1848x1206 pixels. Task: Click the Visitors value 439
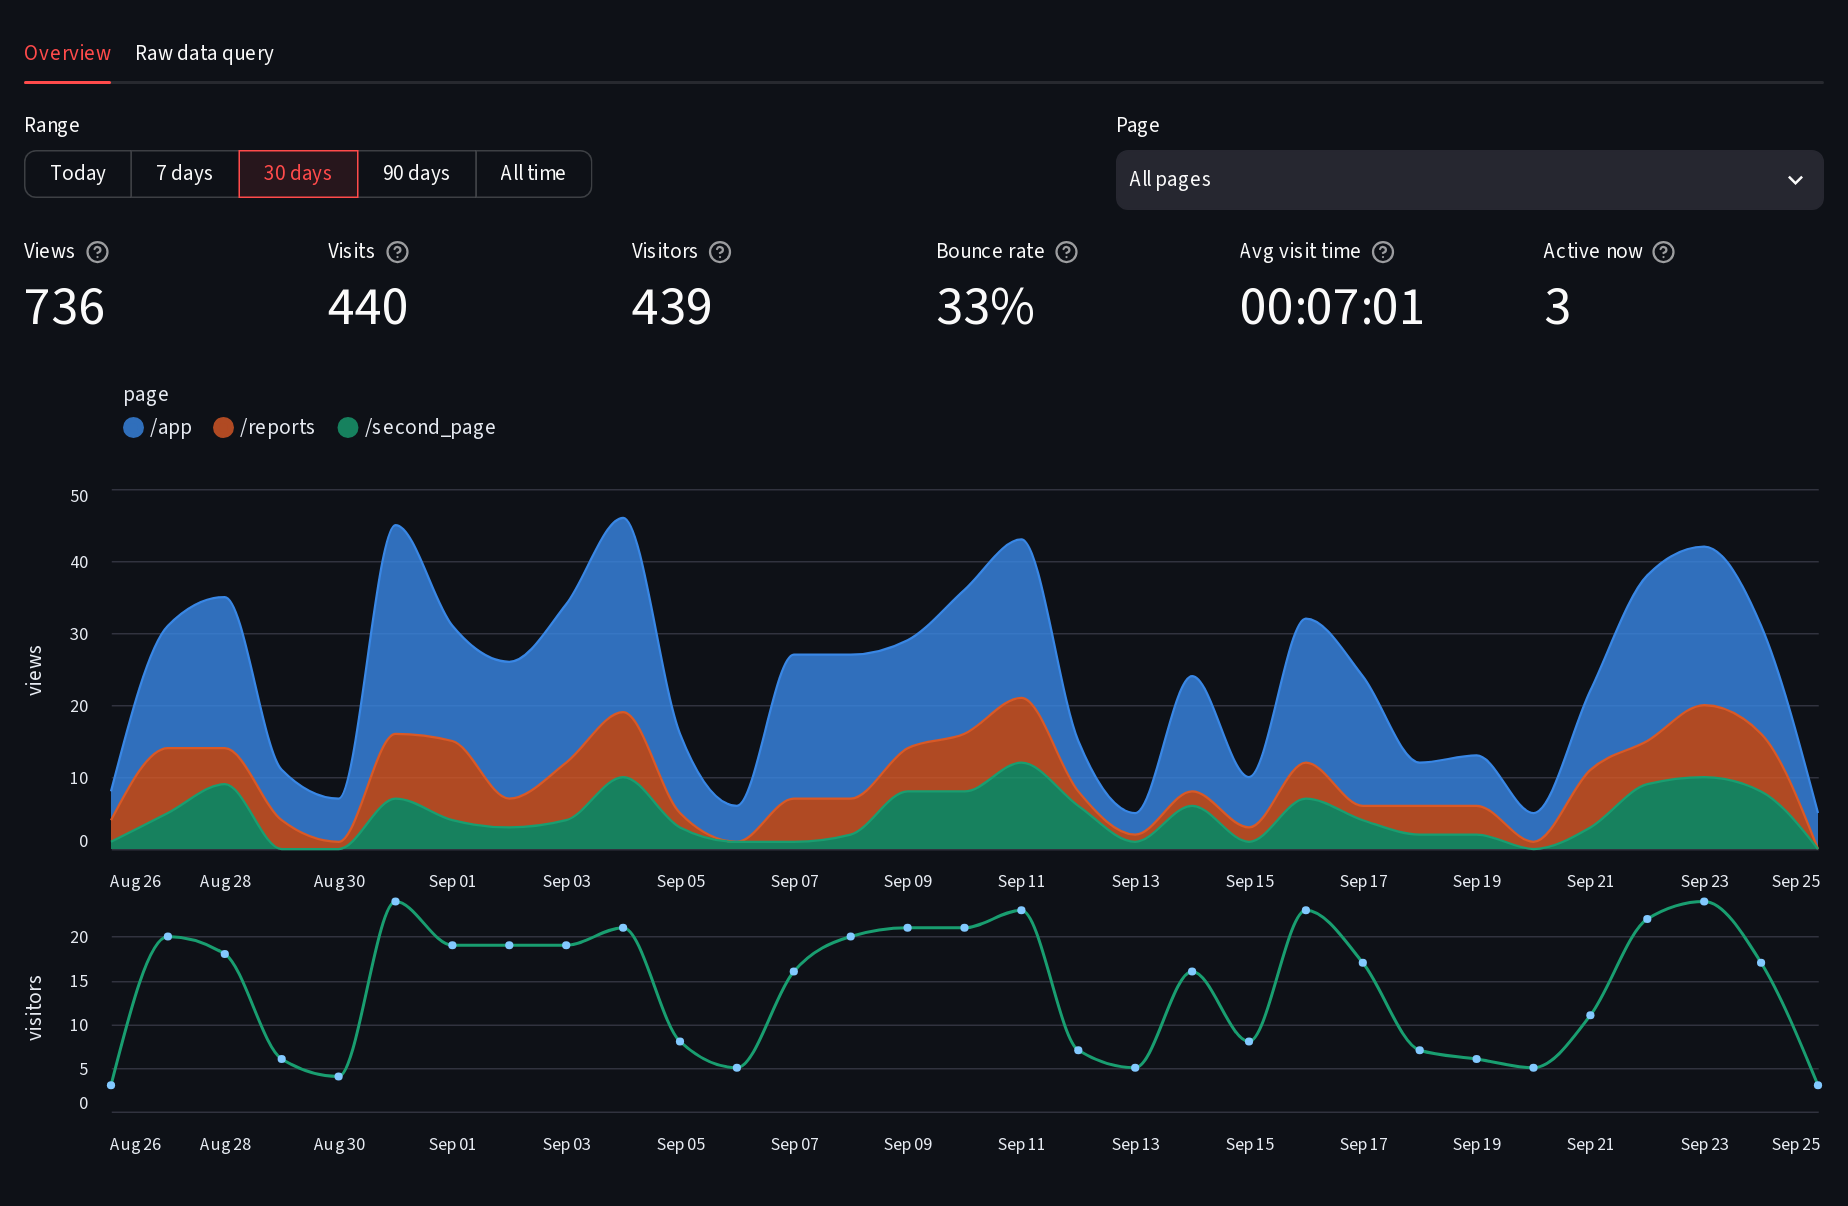(672, 307)
